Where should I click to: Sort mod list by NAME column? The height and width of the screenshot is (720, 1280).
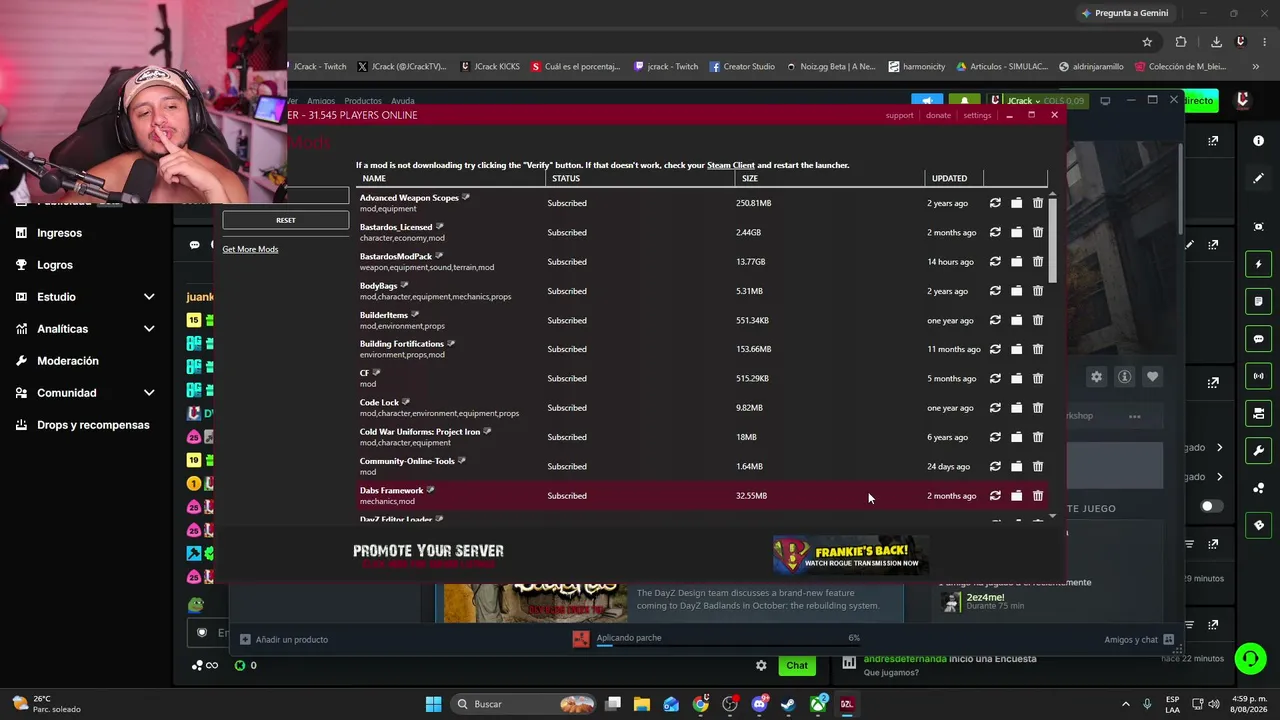tap(374, 178)
